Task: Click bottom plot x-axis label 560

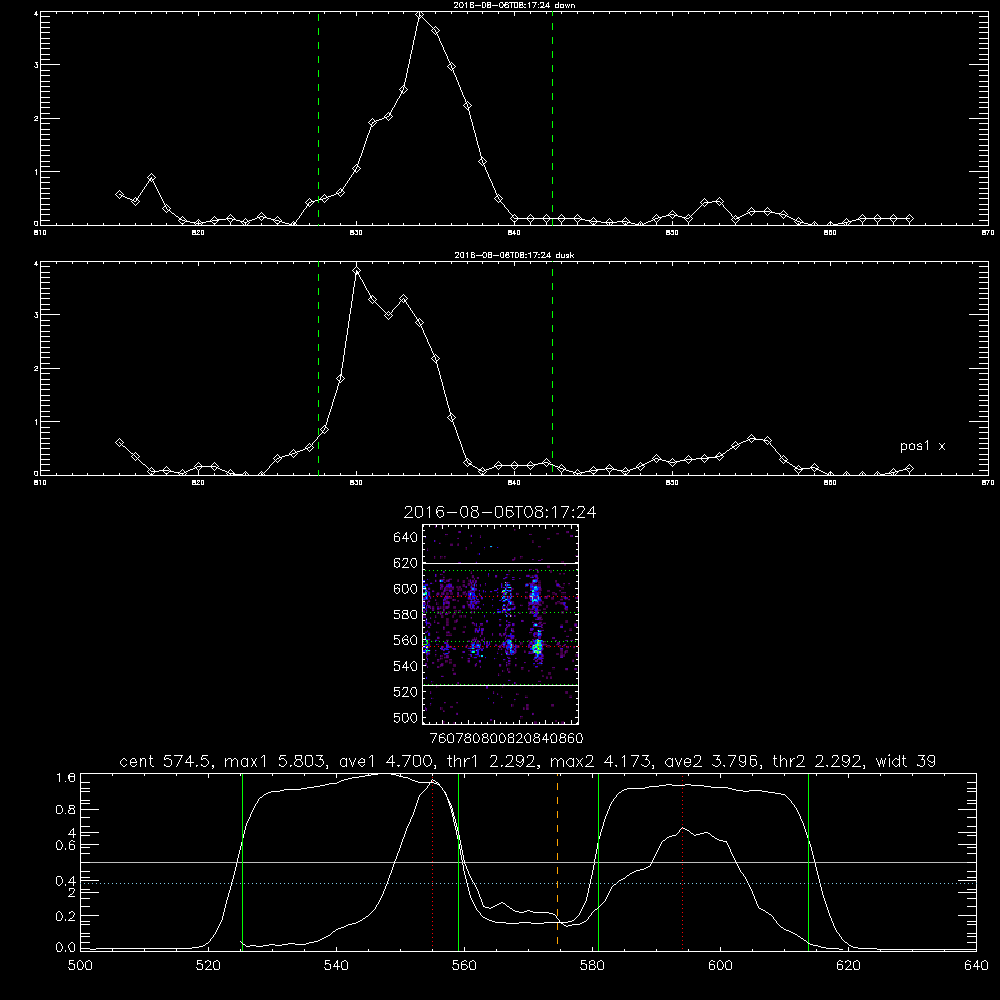Action: [x=464, y=966]
